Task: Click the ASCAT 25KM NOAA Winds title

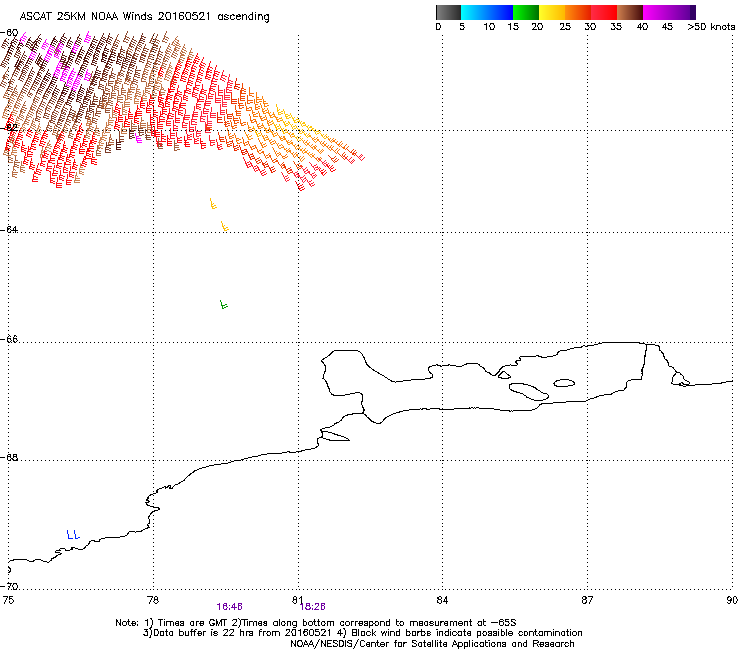Action: [x=144, y=17]
